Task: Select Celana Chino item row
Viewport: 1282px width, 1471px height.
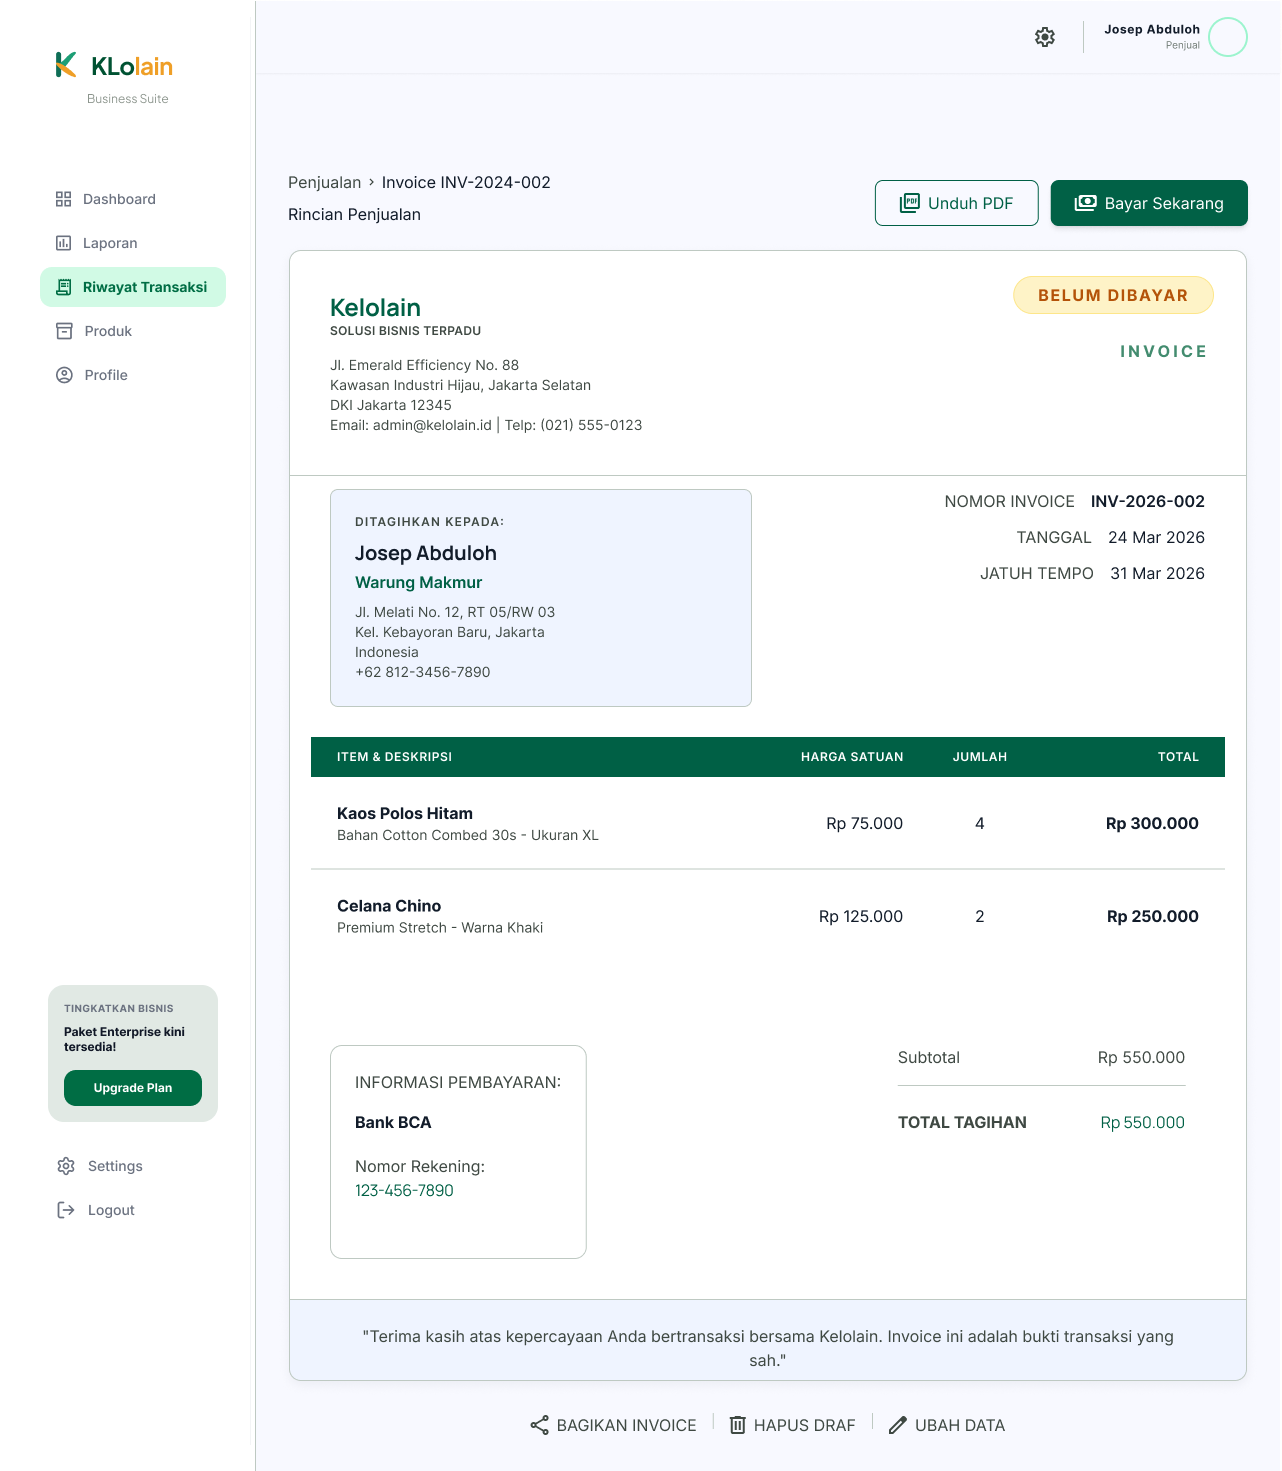Action: click(768, 916)
